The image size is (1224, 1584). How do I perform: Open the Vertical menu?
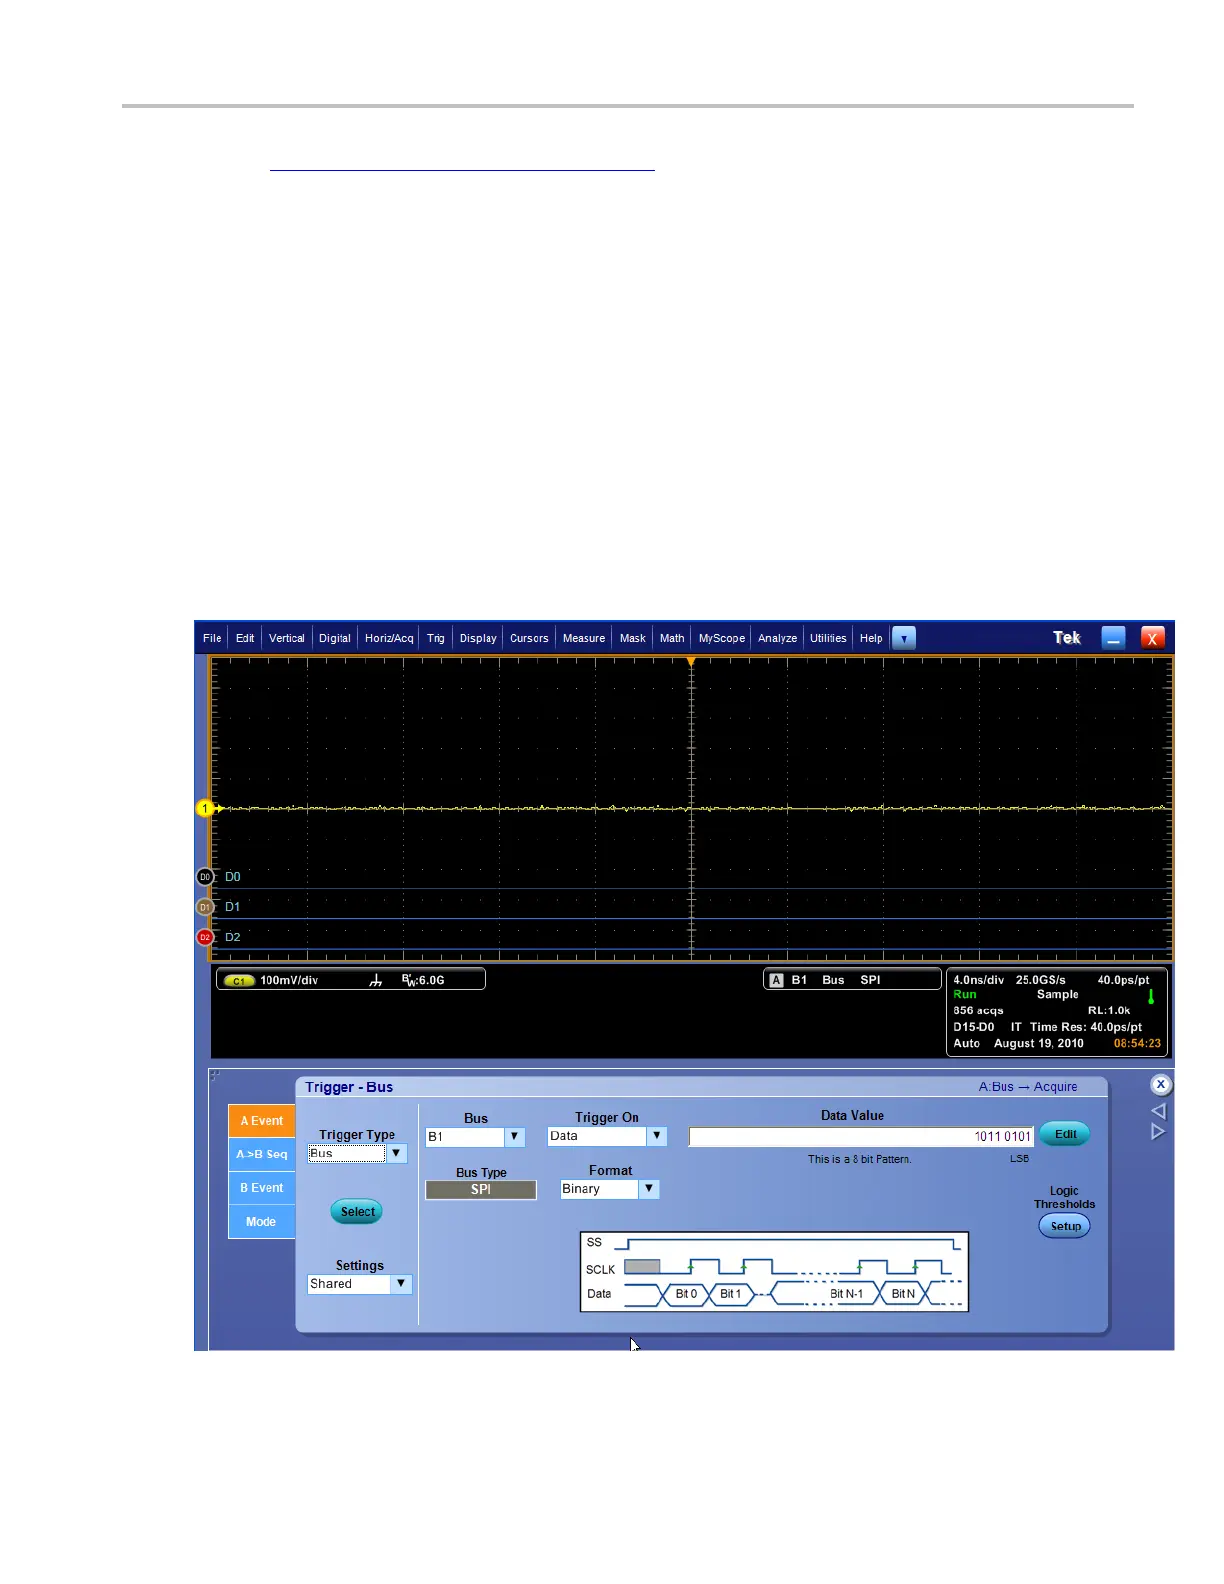[287, 638]
